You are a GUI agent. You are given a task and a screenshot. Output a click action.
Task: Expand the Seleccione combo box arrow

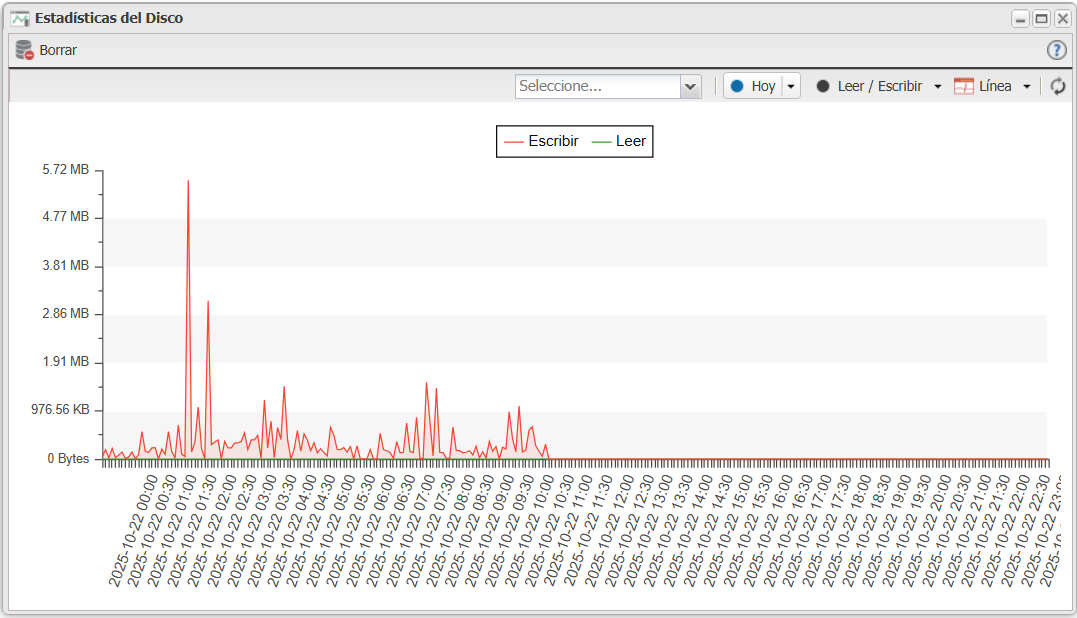coord(690,87)
